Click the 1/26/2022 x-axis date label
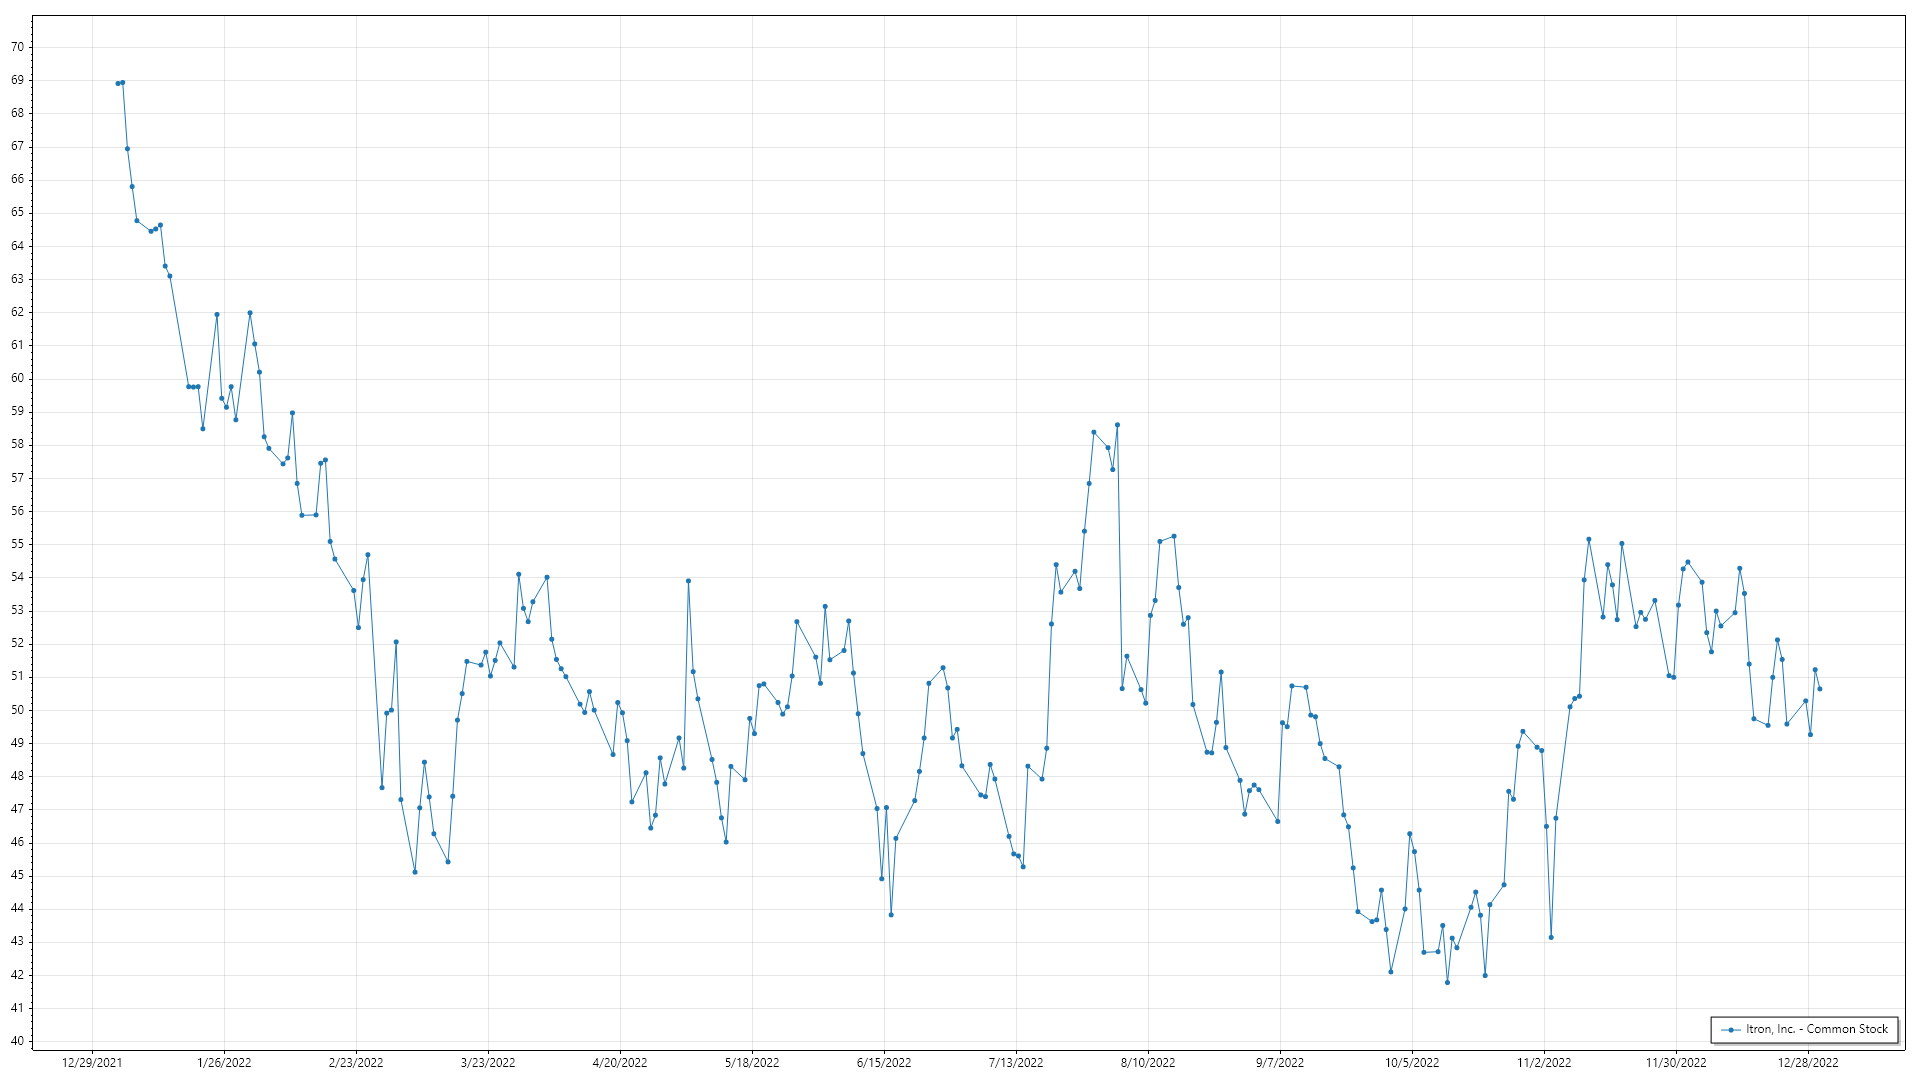1920x1080 pixels. (x=224, y=1063)
